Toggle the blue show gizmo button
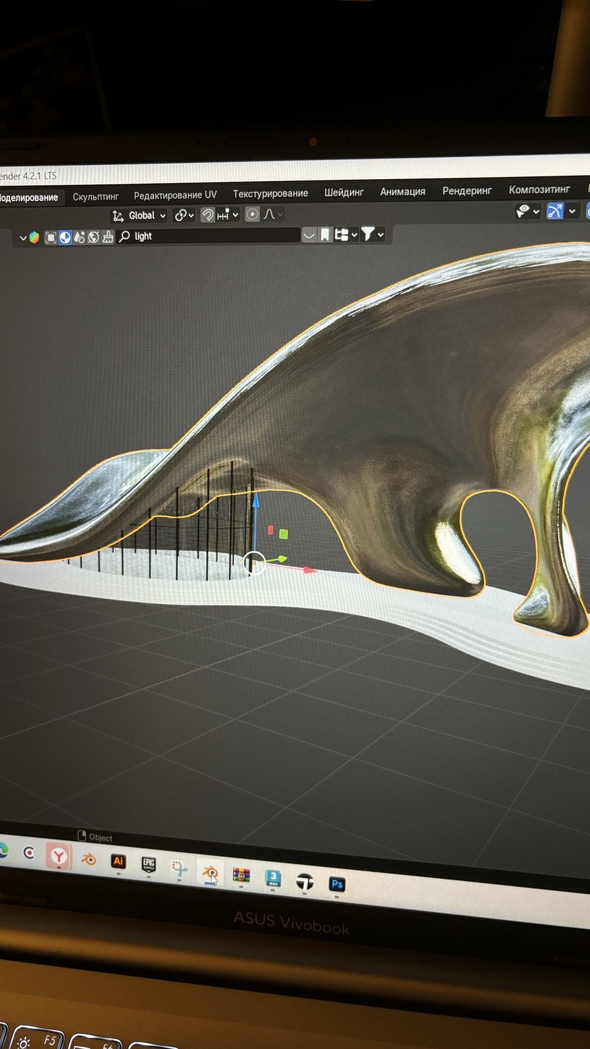This screenshot has height=1049, width=590. 555,211
